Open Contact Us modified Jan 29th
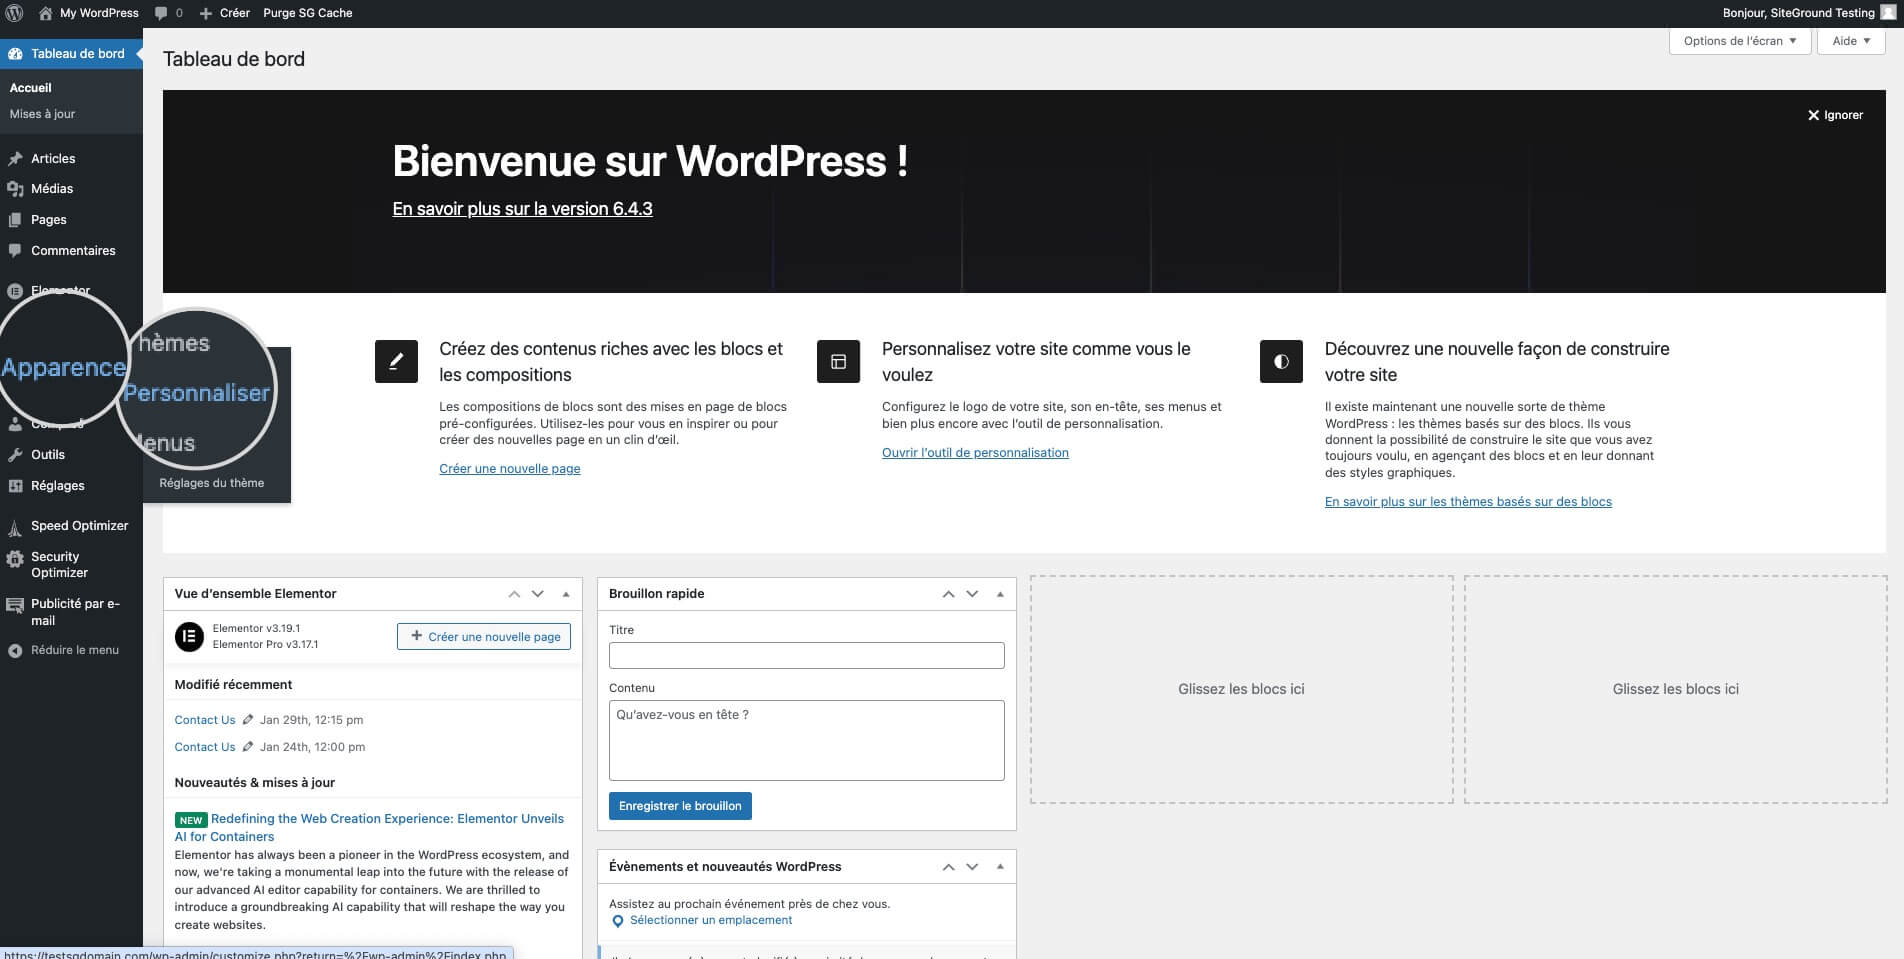The width and height of the screenshot is (1904, 959). [x=205, y=720]
